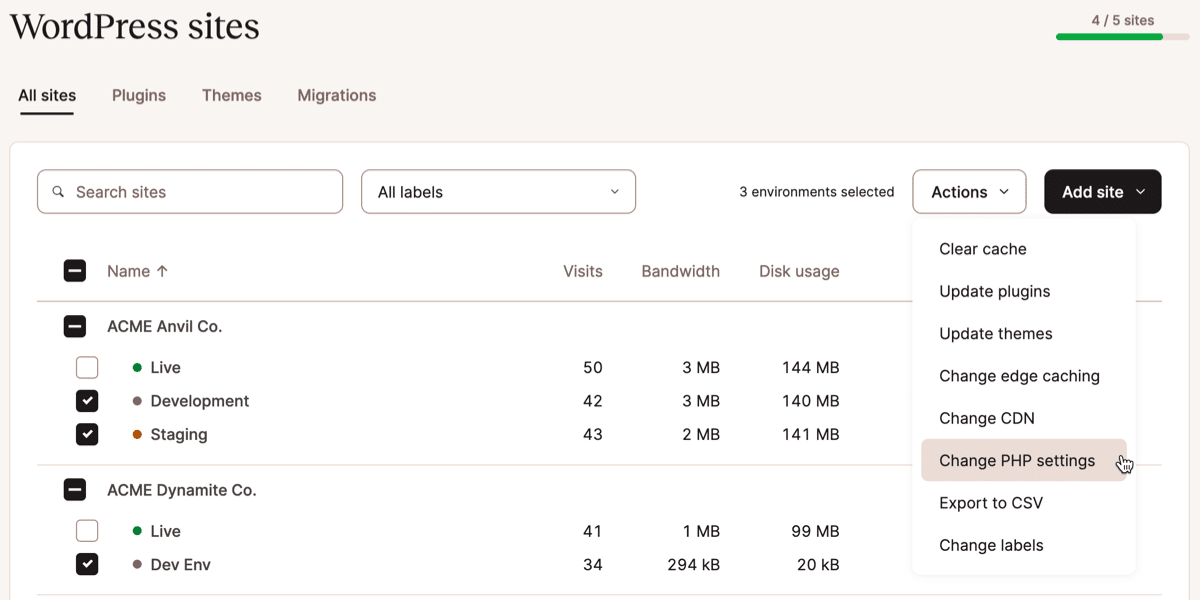Switch to the Plugins tab
Image resolution: width=1200 pixels, height=600 pixels.
[138, 95]
